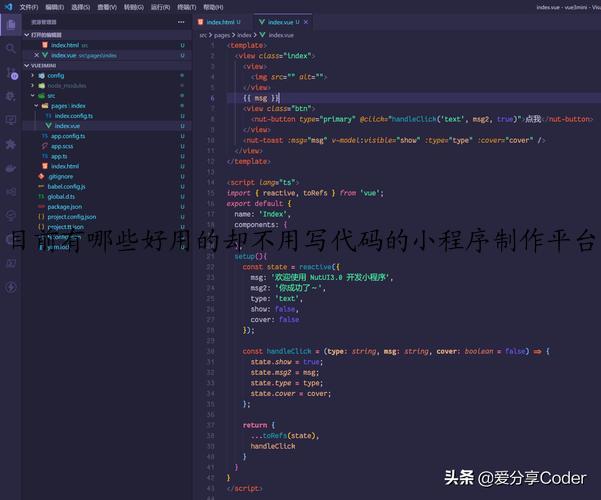Open the 运行(R) menu

160,7
